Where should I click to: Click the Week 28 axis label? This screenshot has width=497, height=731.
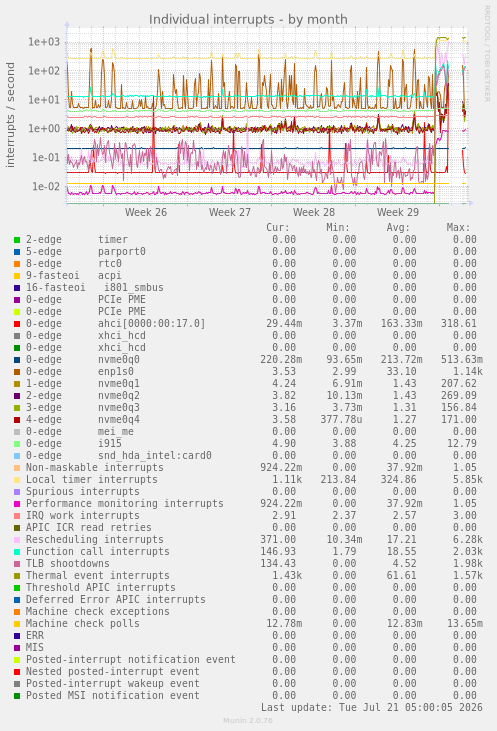coord(314,212)
